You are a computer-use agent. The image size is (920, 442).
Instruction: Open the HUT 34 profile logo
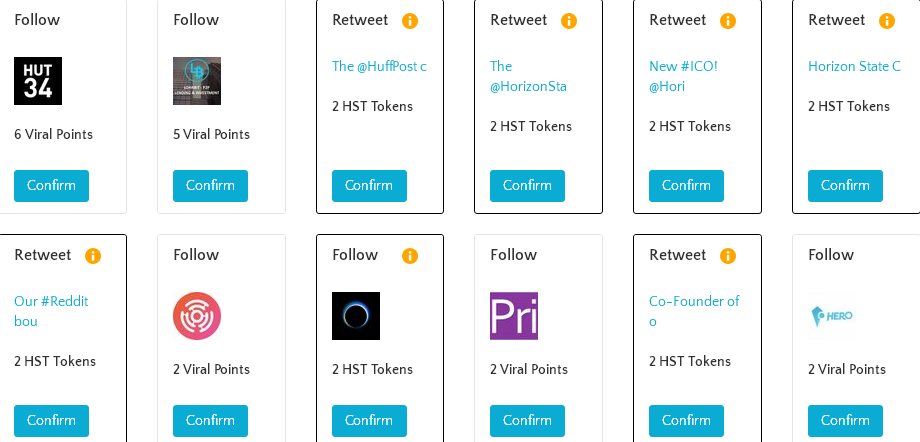(x=38, y=81)
